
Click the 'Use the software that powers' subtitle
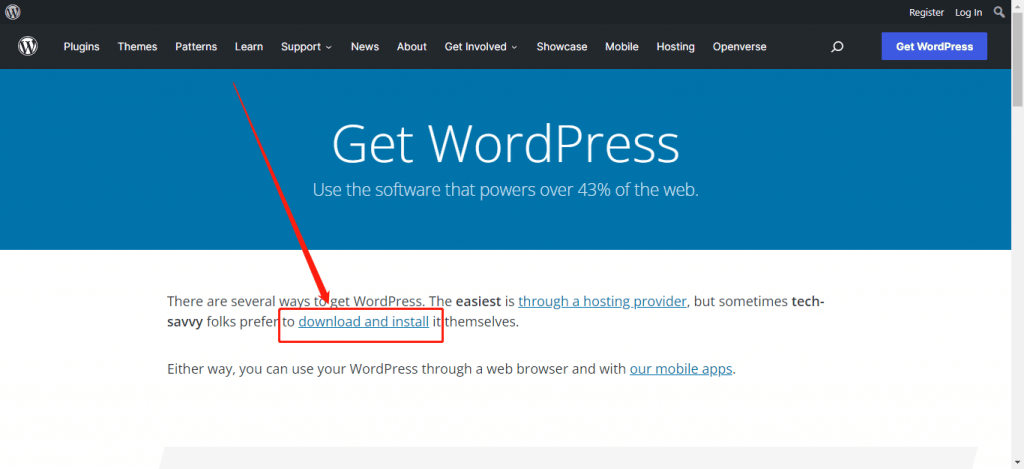tap(505, 190)
